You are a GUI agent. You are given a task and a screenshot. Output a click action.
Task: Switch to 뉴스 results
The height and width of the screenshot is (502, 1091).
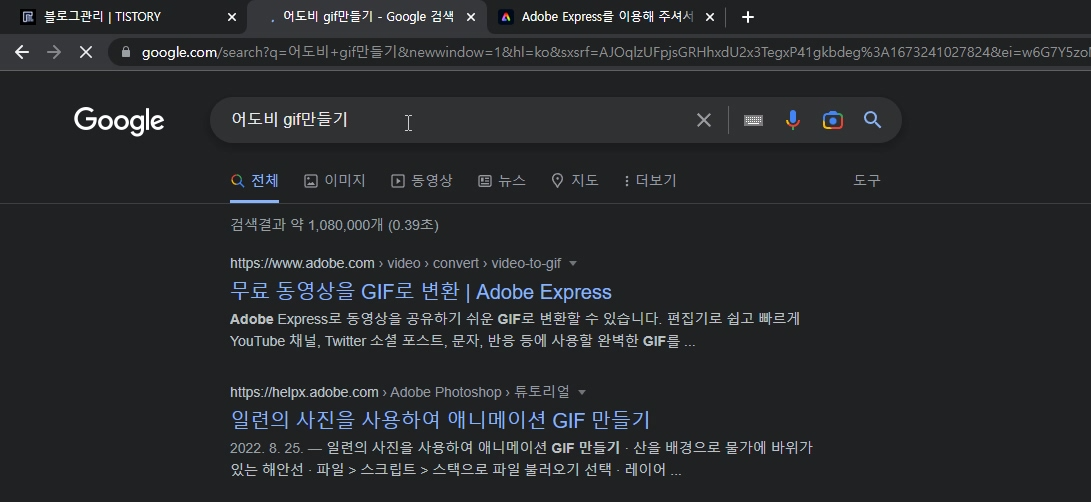pos(502,181)
